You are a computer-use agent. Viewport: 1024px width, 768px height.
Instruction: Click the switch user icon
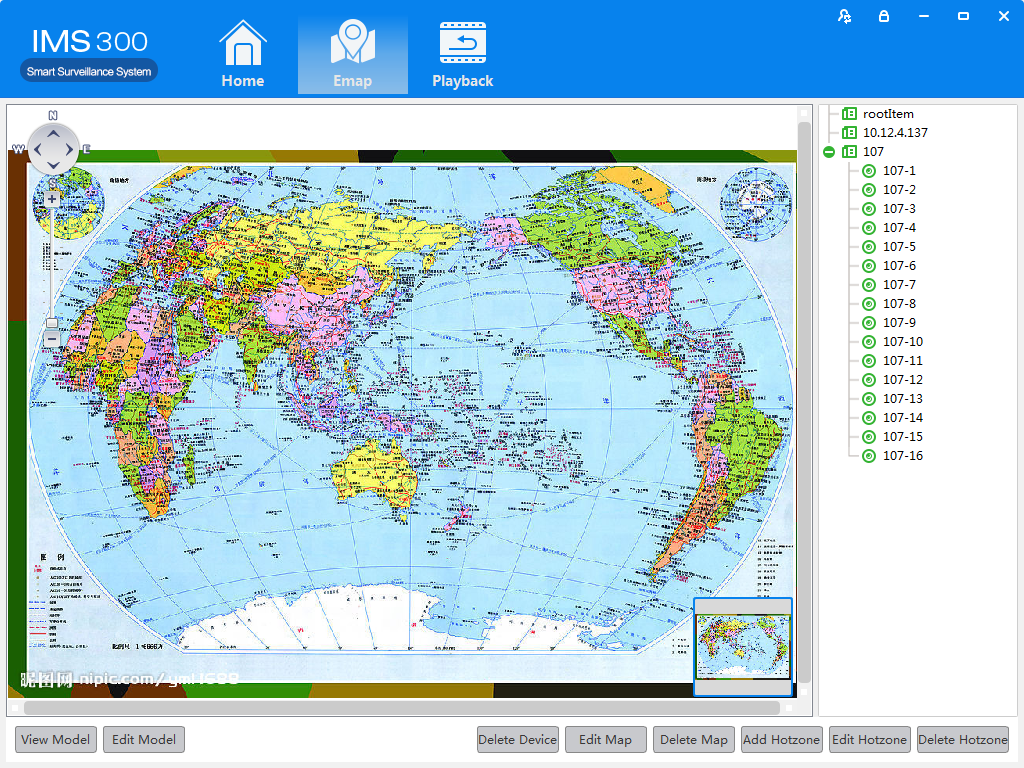click(x=845, y=16)
